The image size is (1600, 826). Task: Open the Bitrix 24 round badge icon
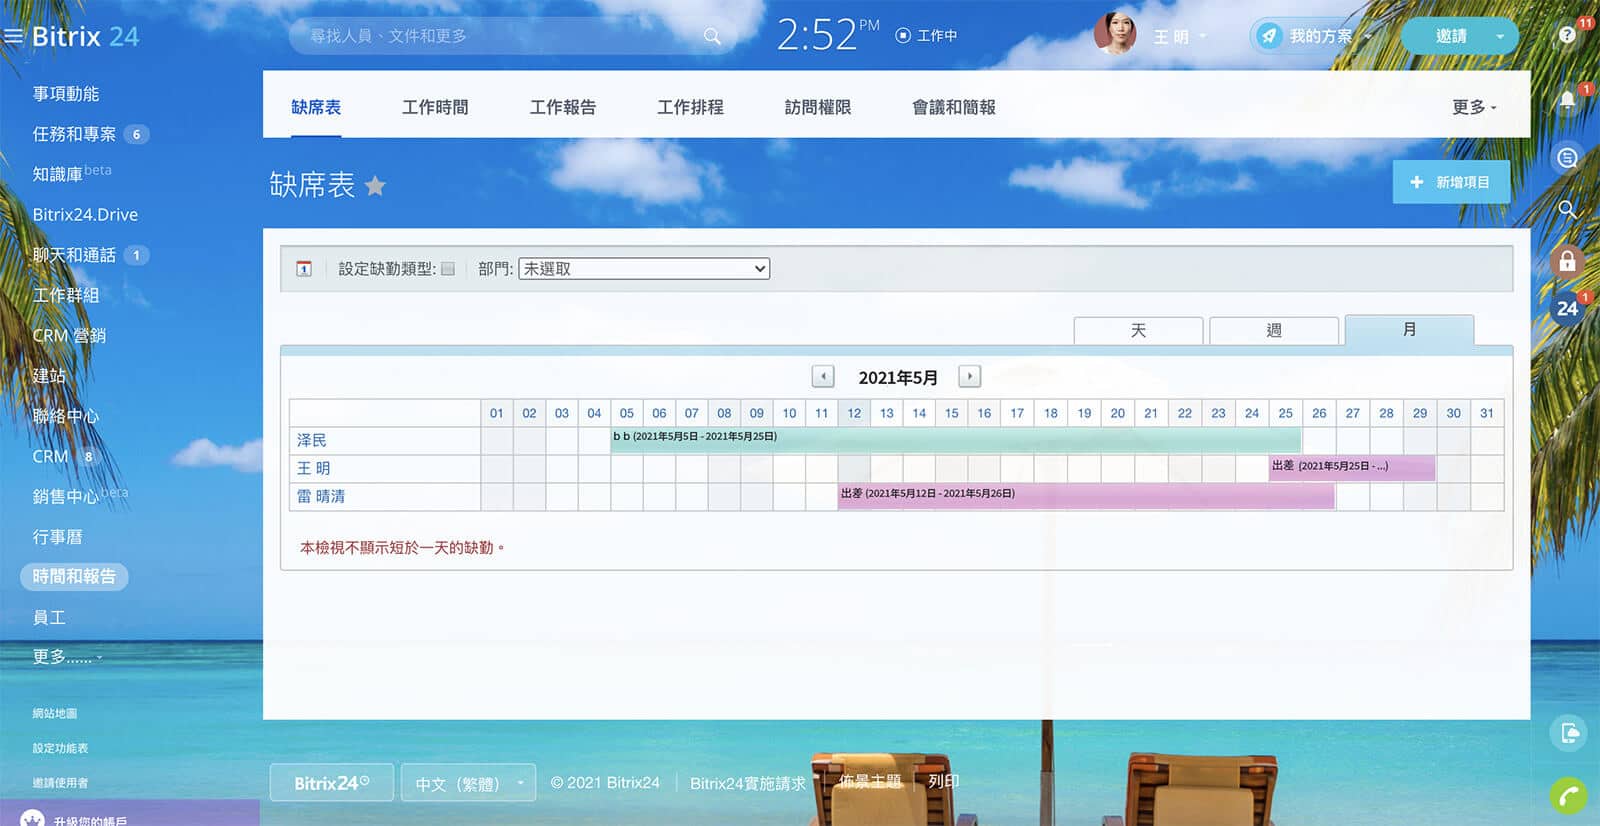coord(1567,308)
